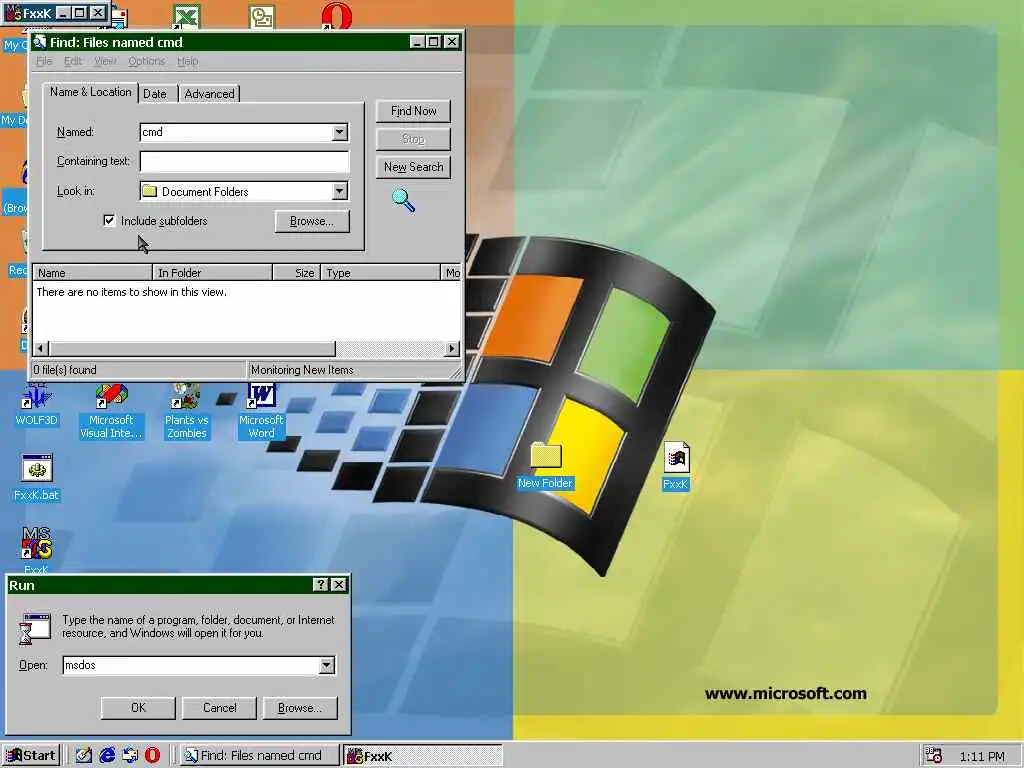Select the Name & Location tab

click(90, 92)
